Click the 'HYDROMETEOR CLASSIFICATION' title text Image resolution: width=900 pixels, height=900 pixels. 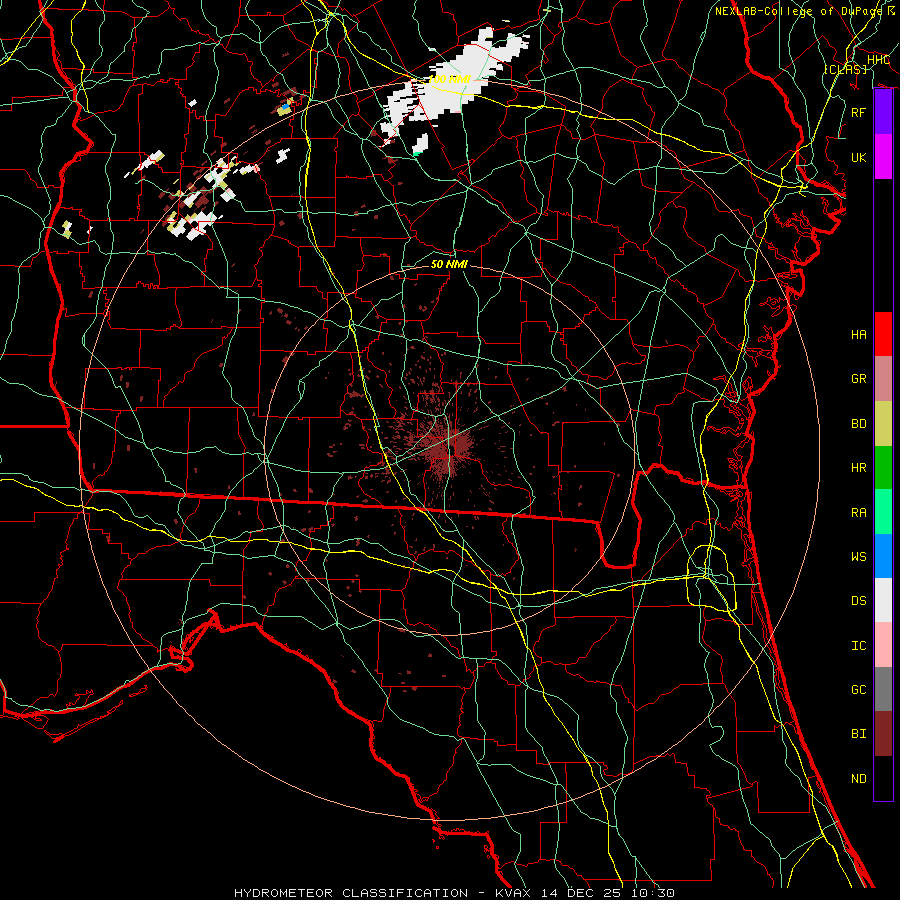click(x=351, y=893)
